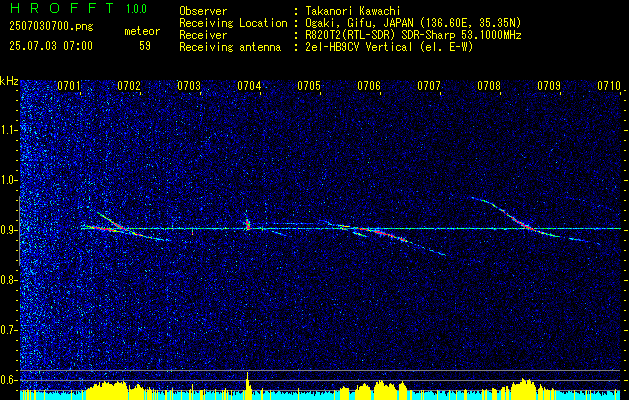Click the Receiver label
629x400 pixels.
203,35
